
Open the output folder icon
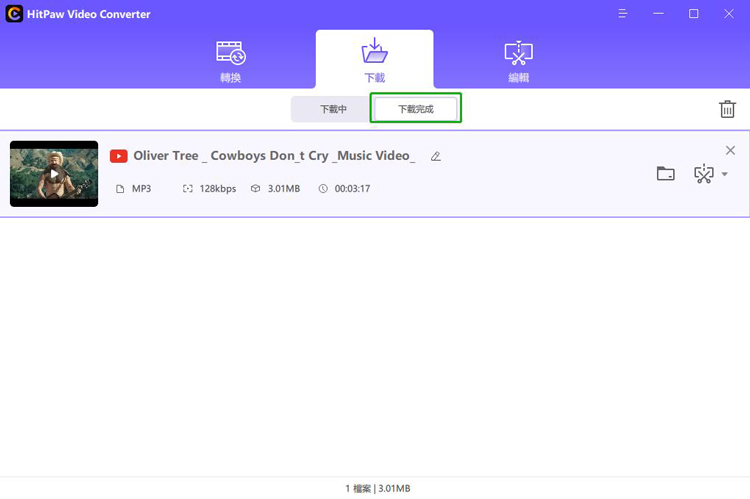pyautogui.click(x=665, y=173)
